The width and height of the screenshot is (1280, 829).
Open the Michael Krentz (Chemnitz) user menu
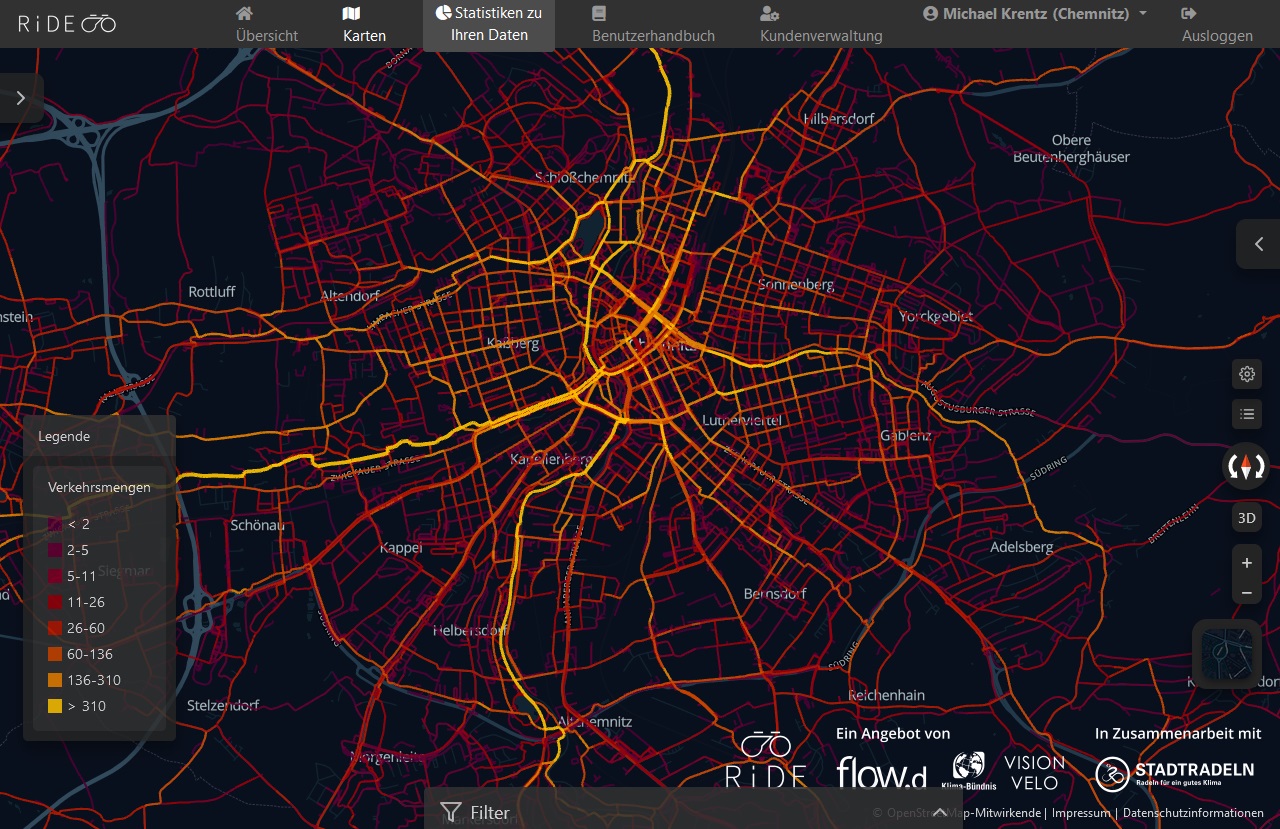[x=1035, y=14]
